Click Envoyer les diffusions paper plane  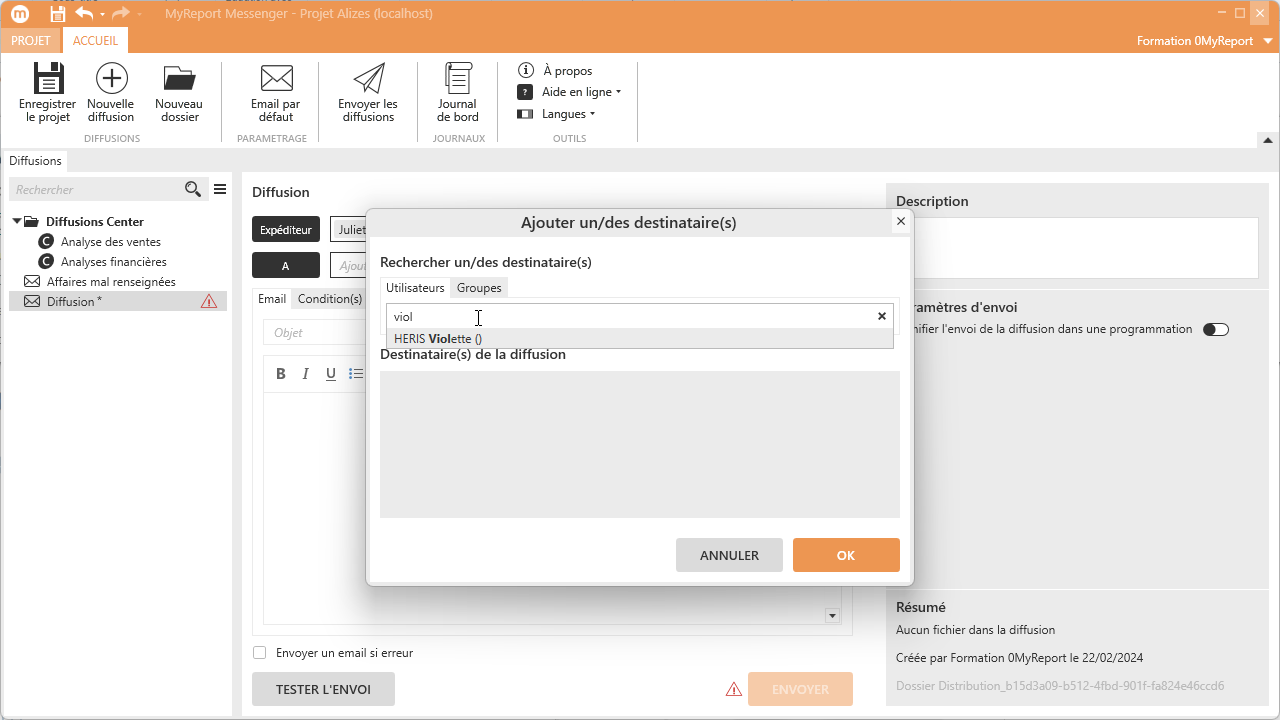tap(368, 80)
